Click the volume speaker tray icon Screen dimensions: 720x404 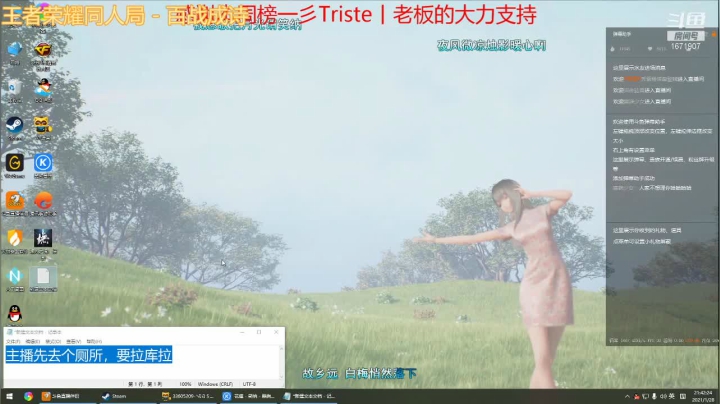pyautogui.click(x=663, y=396)
